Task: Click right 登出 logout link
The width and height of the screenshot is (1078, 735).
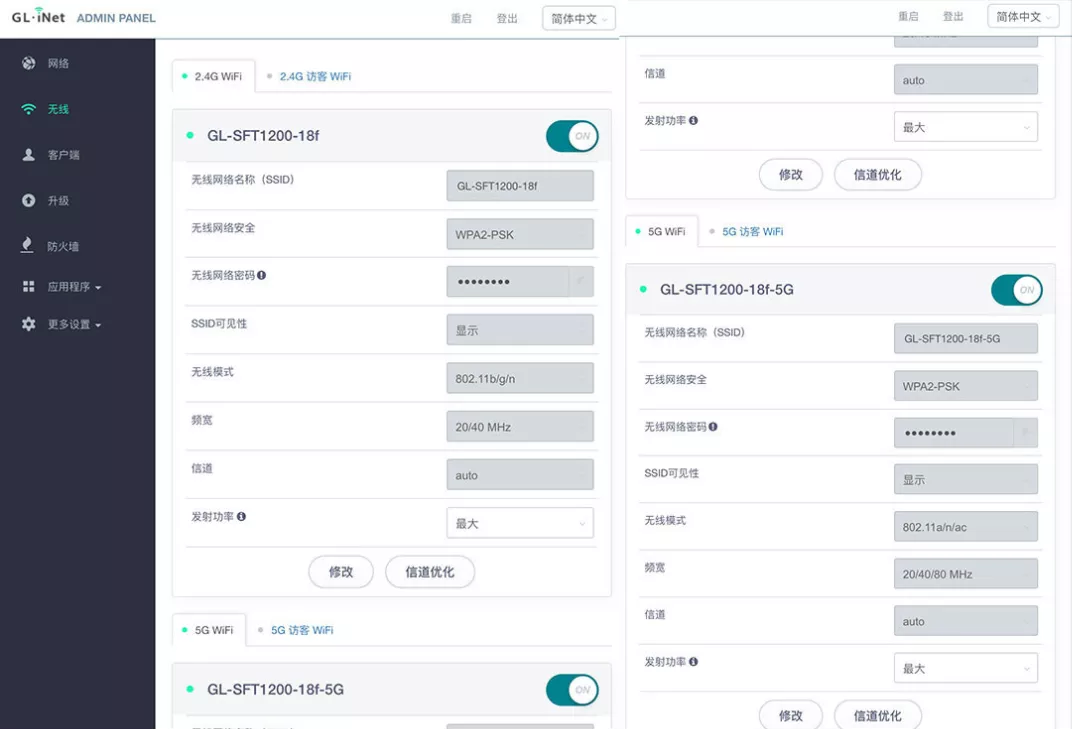Action: coord(953,17)
